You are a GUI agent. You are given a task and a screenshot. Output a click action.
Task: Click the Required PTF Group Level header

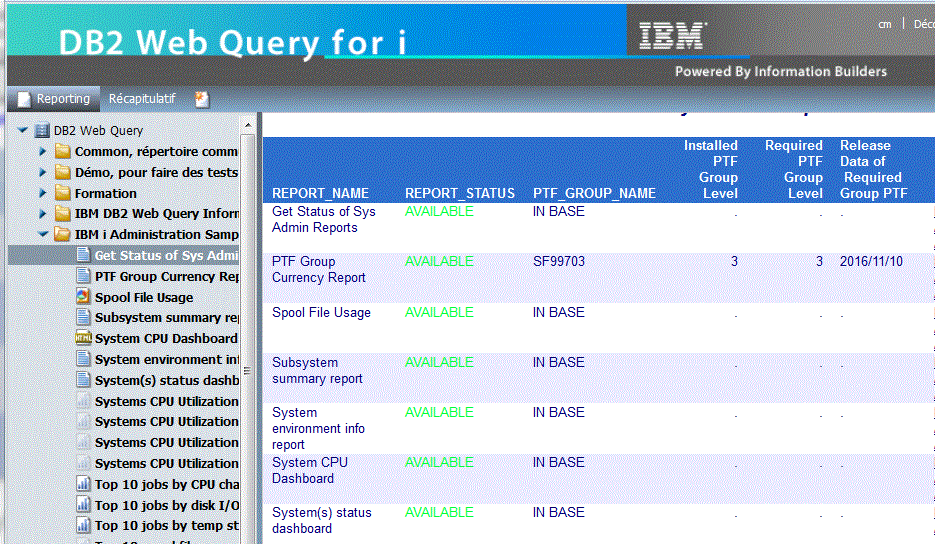tap(794, 169)
